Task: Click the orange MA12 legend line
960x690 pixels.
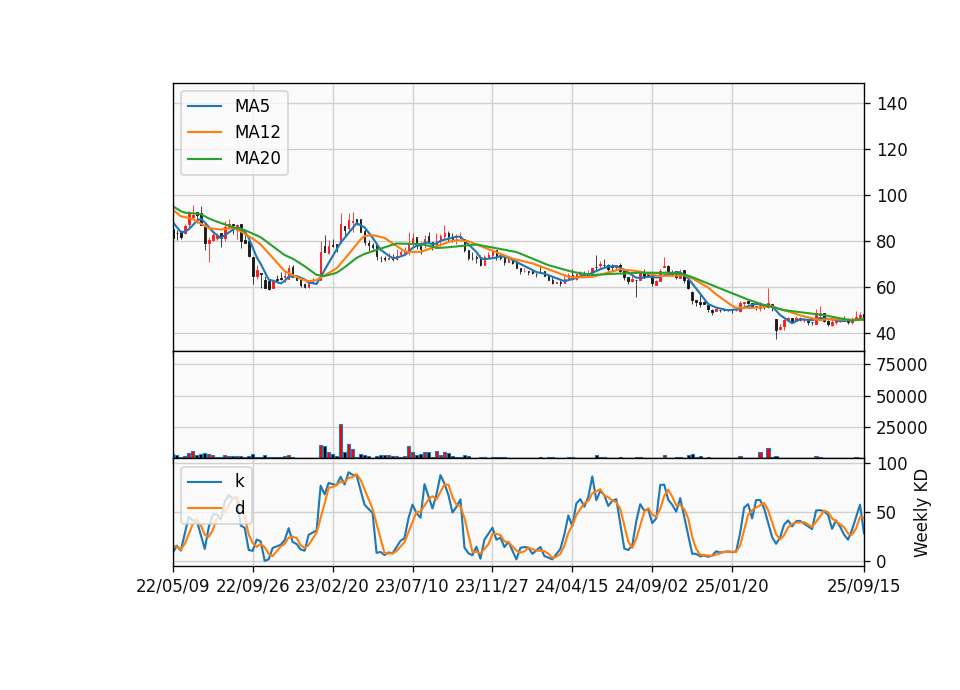Action: click(204, 132)
